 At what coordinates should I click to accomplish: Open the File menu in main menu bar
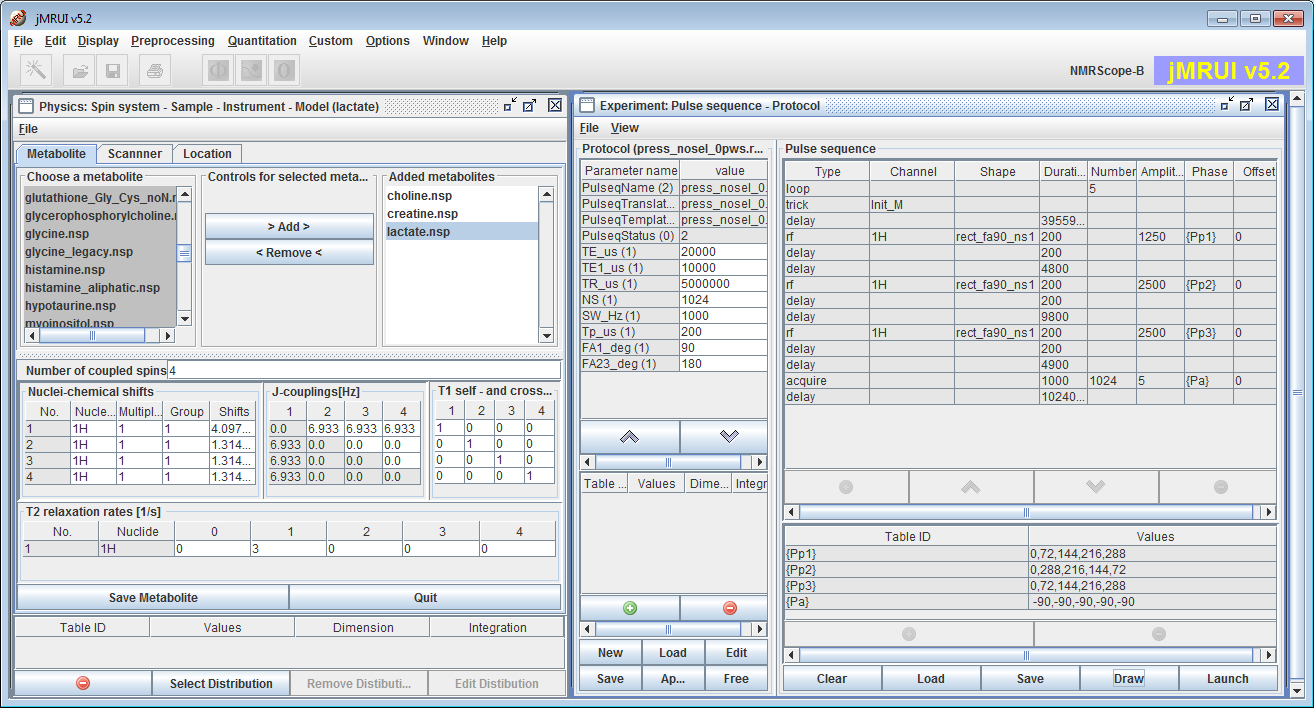23,41
